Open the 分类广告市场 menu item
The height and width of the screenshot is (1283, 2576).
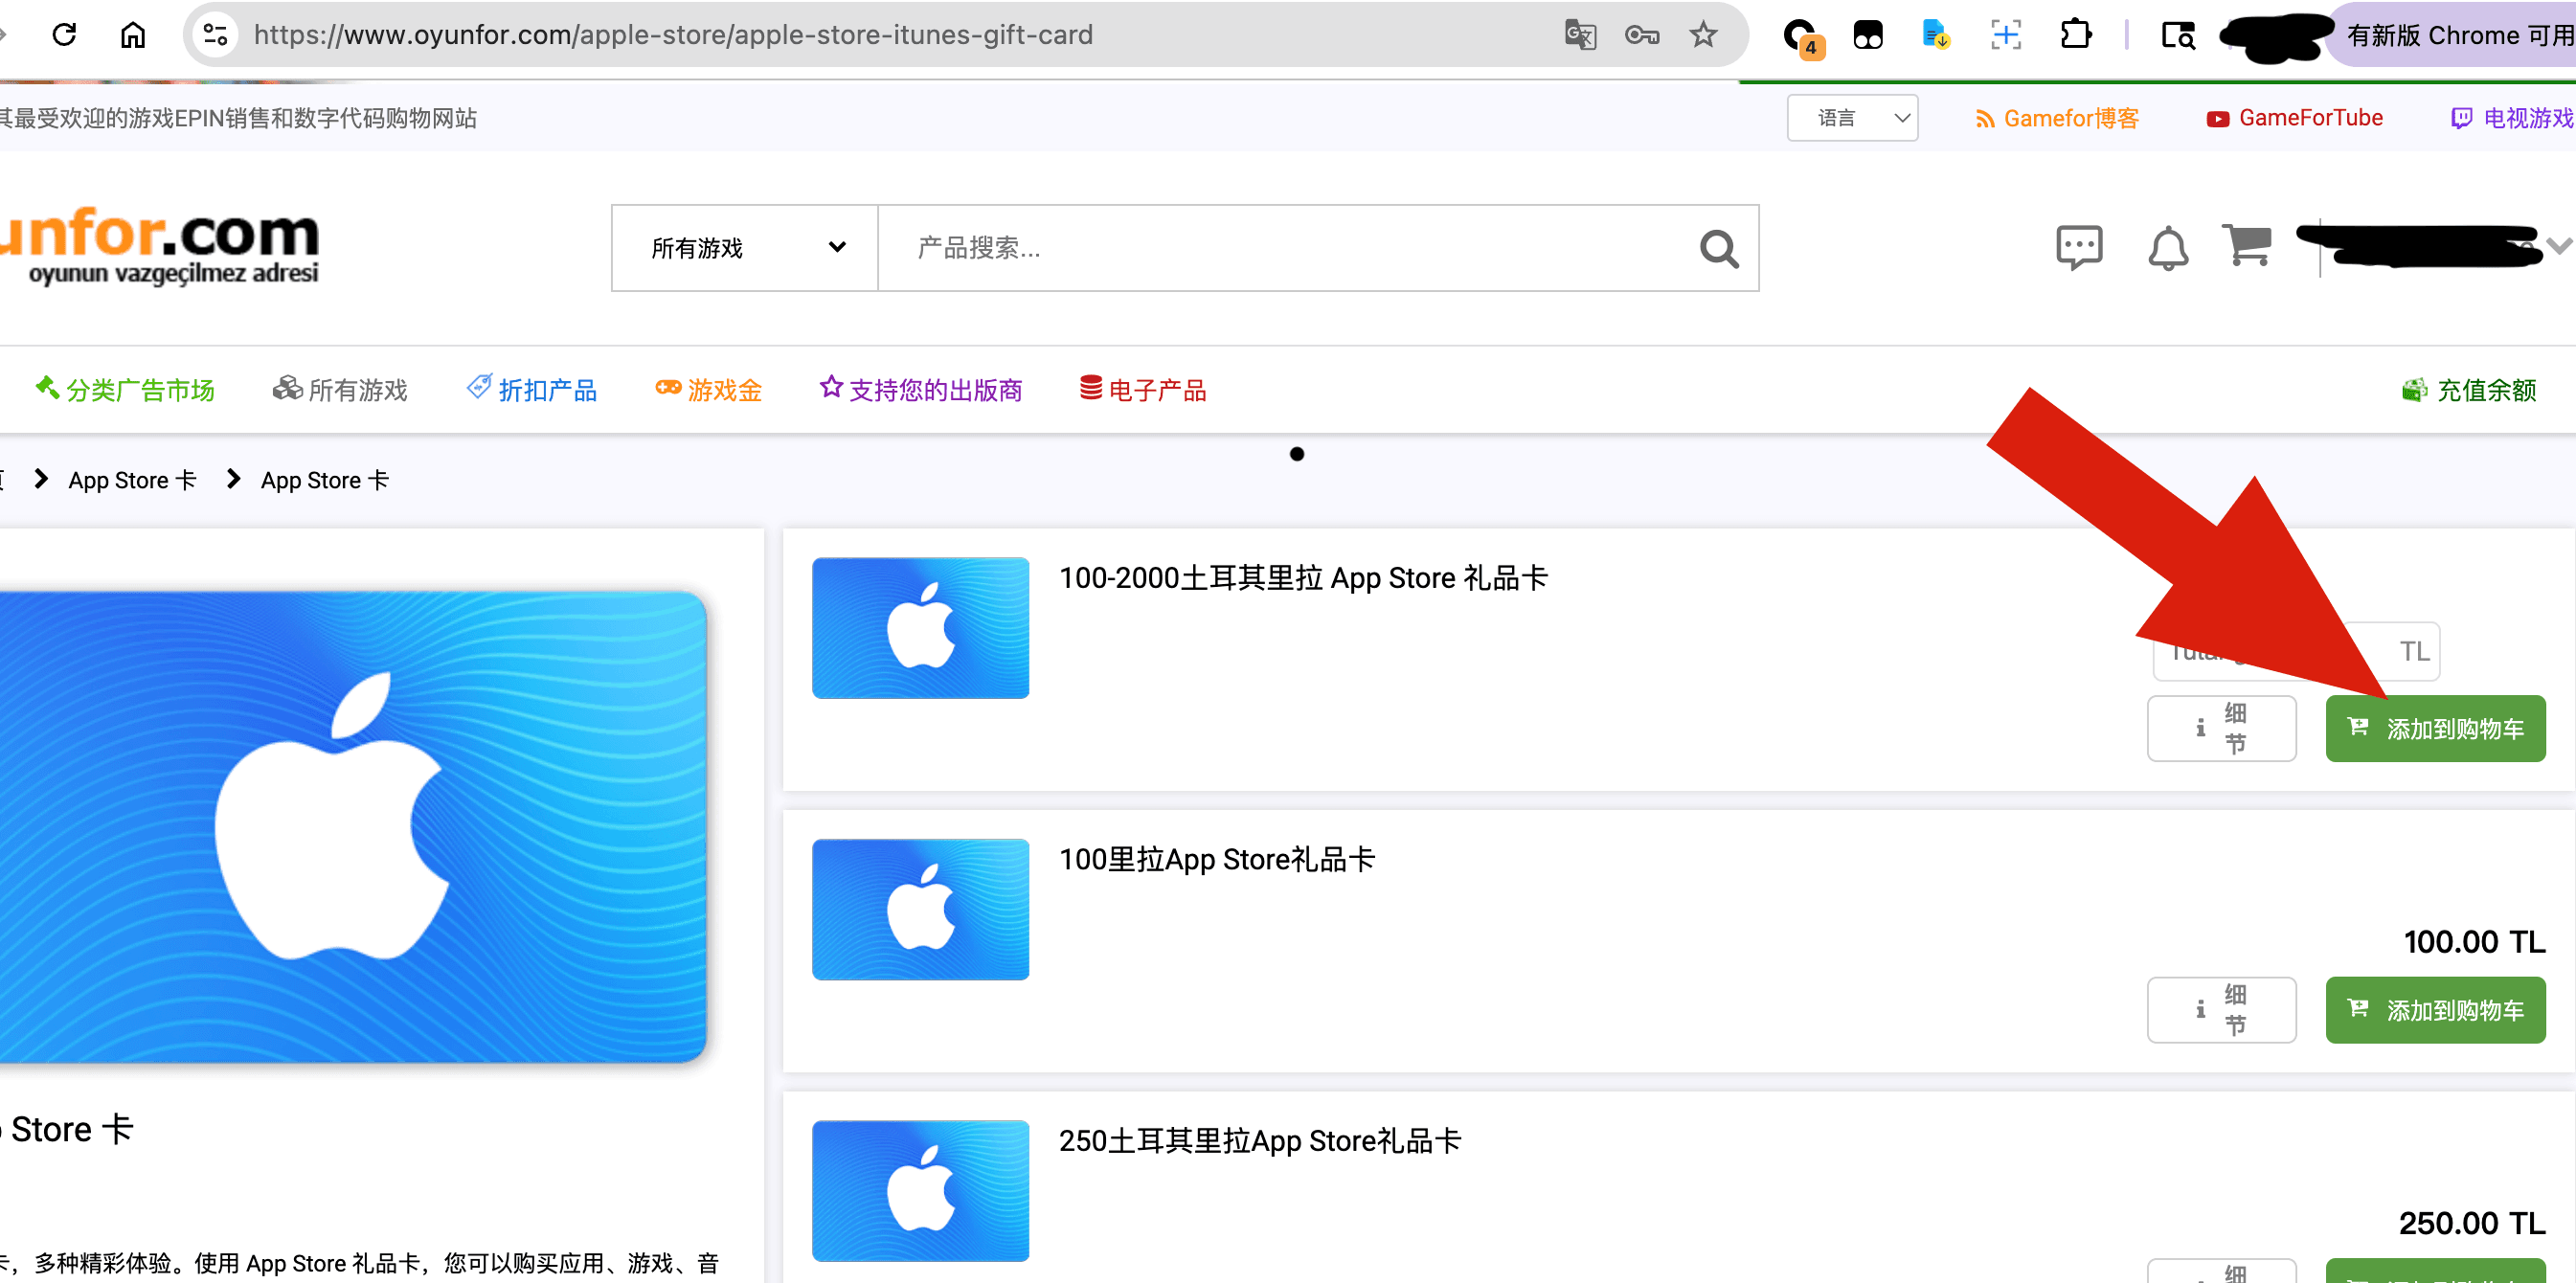point(125,390)
